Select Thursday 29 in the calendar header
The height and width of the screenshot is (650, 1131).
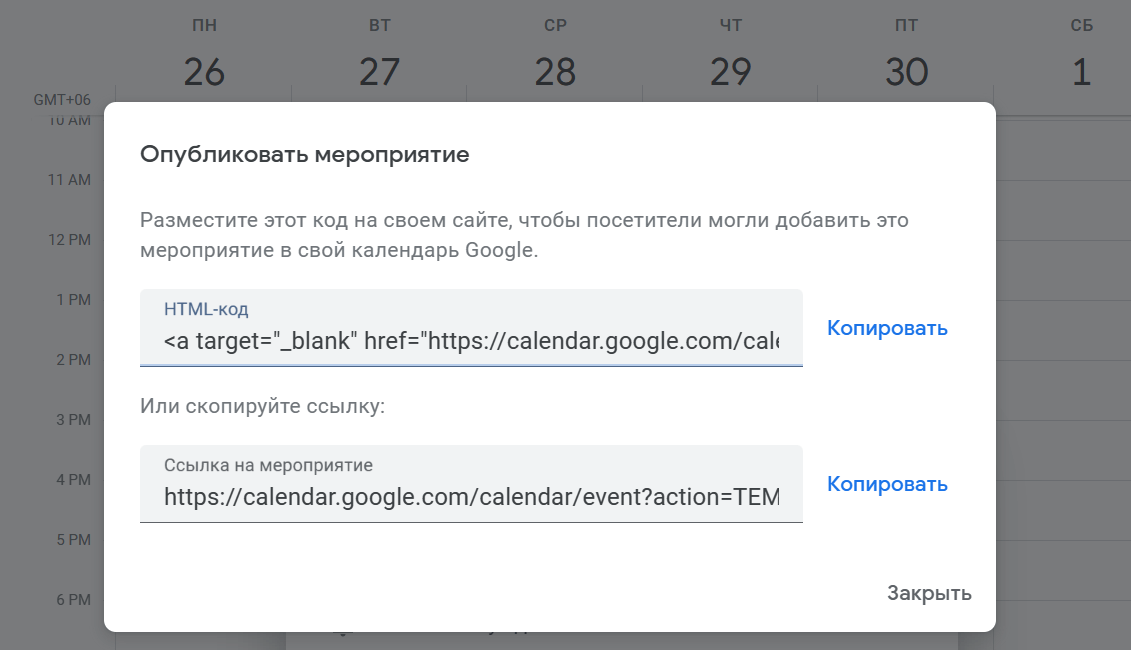(731, 71)
